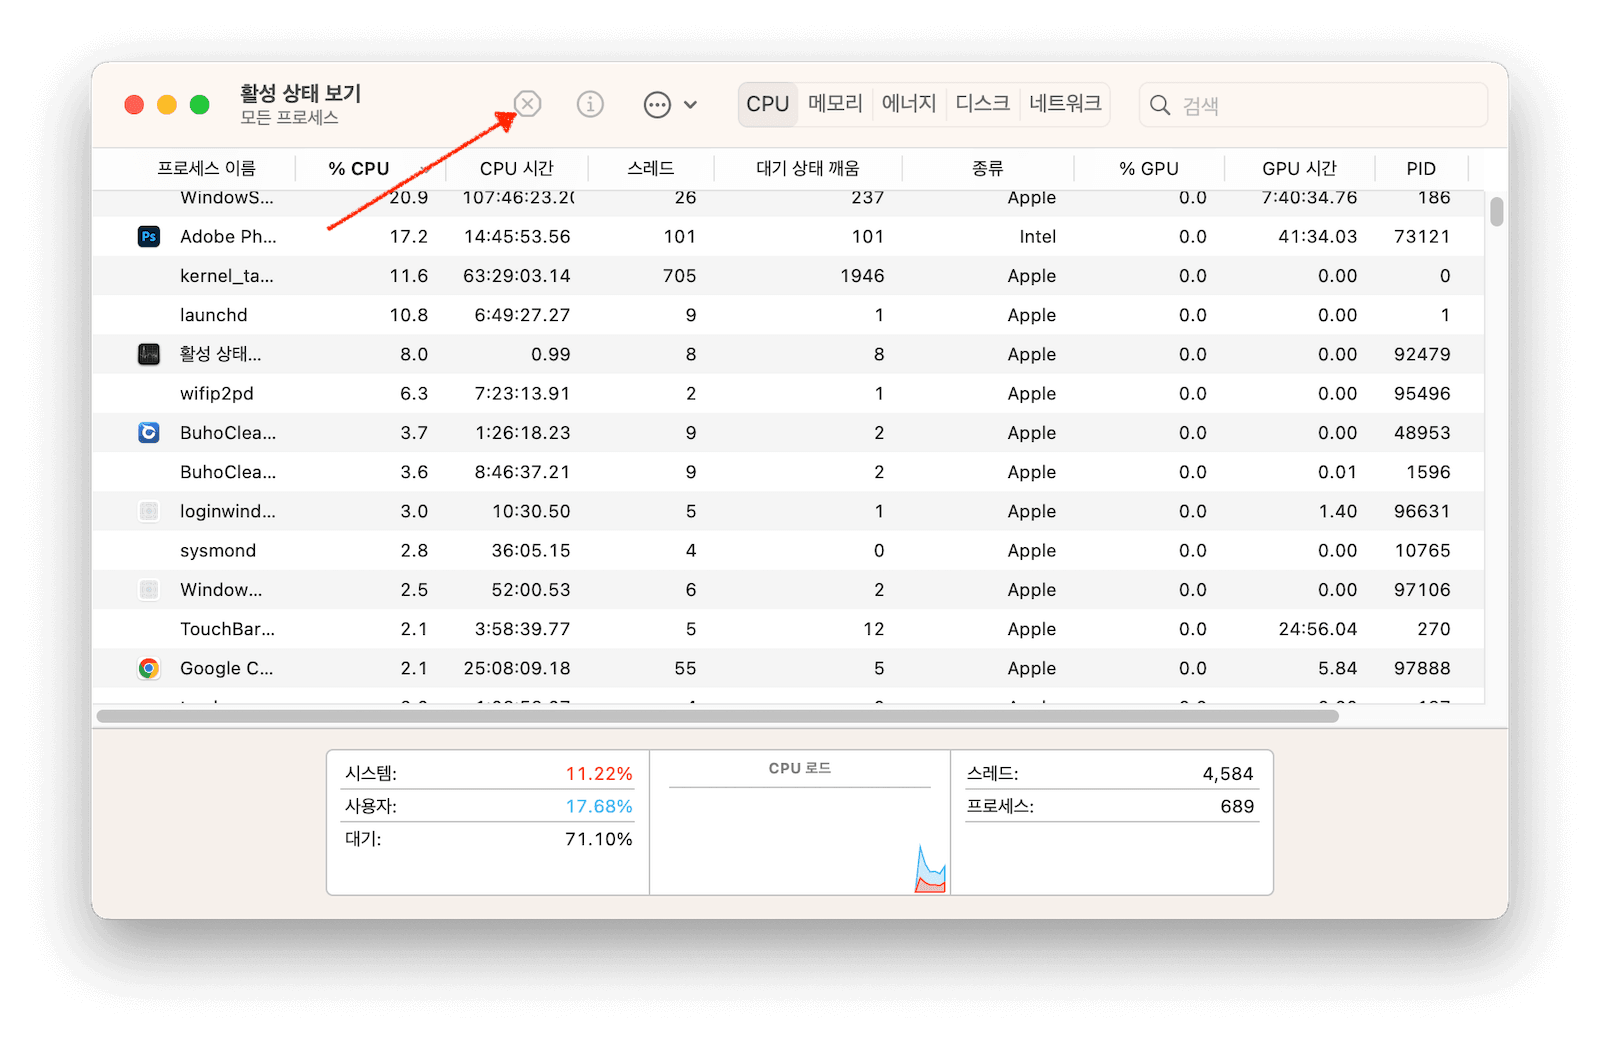This screenshot has width=1600, height=1040.
Task: Select the wifip2pd process row
Action: point(788,393)
